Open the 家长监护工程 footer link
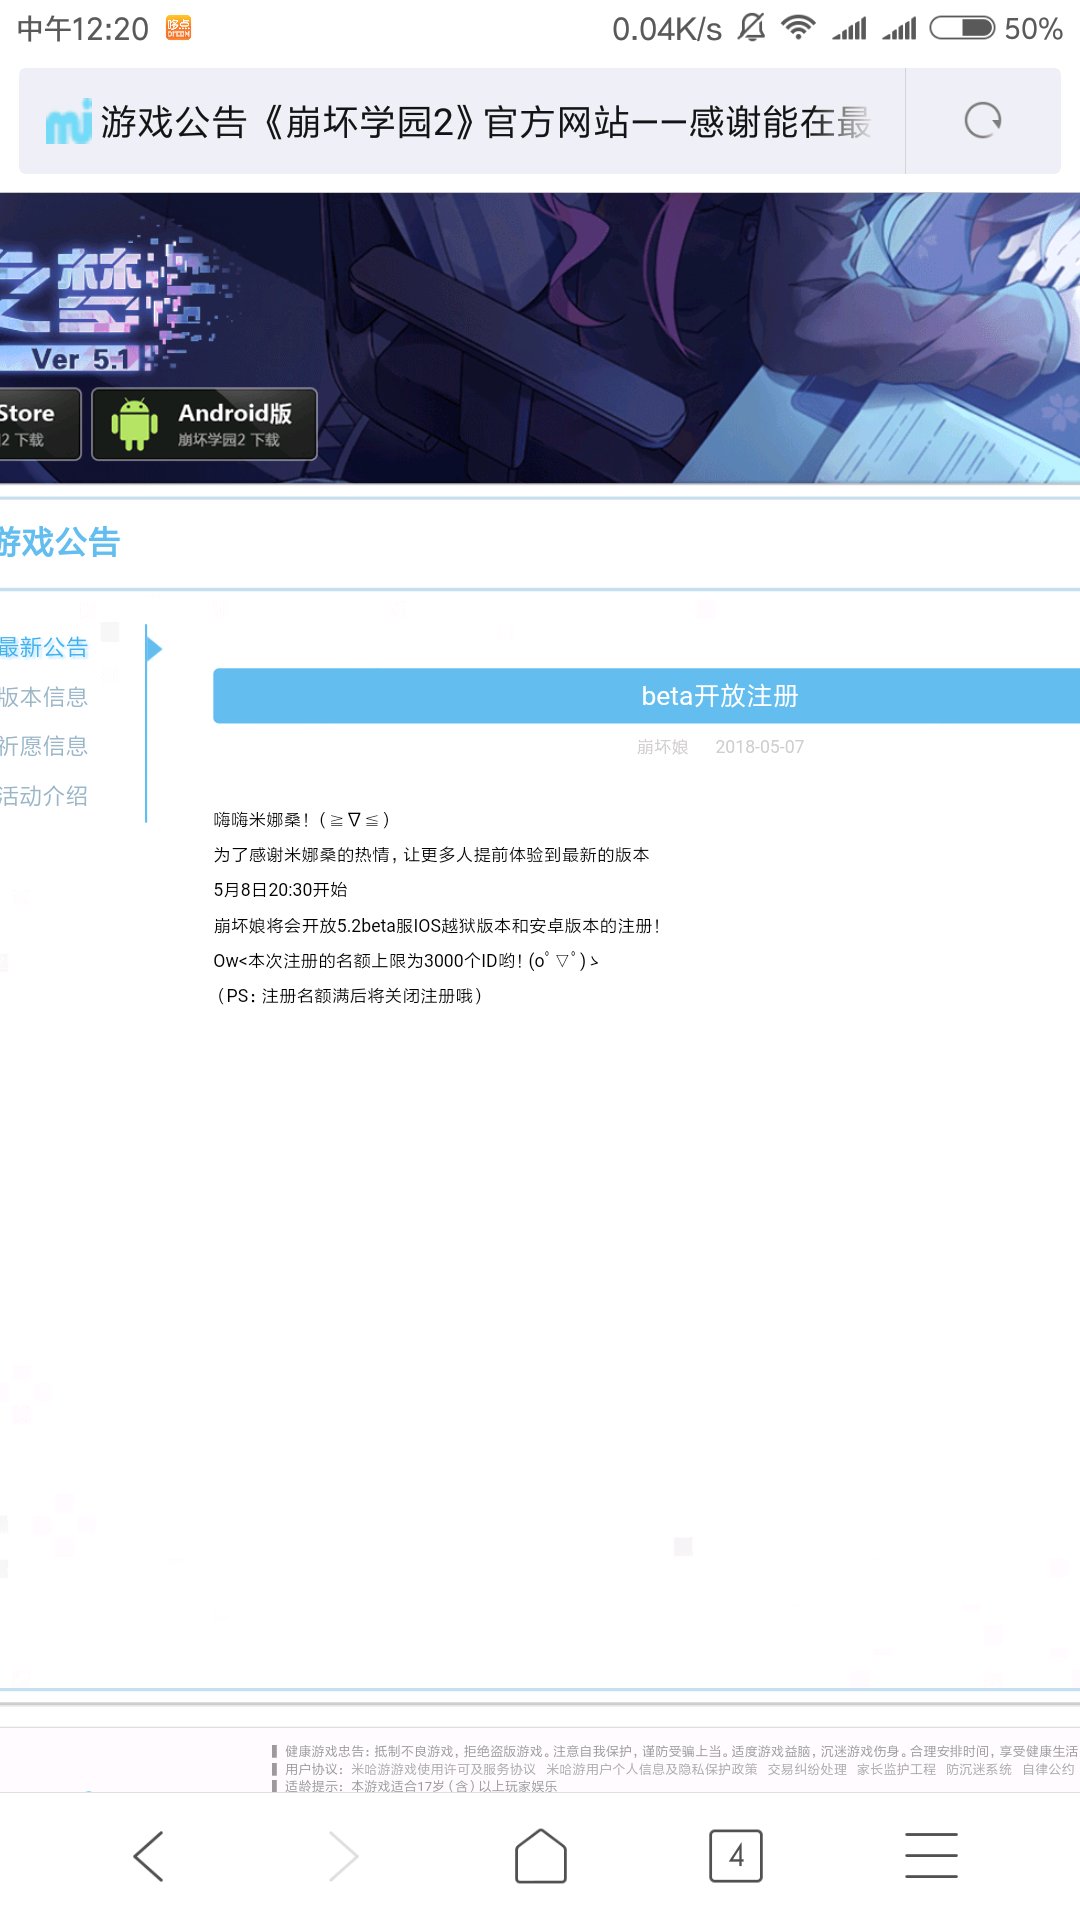This screenshot has height=1920, width=1080. click(896, 1769)
